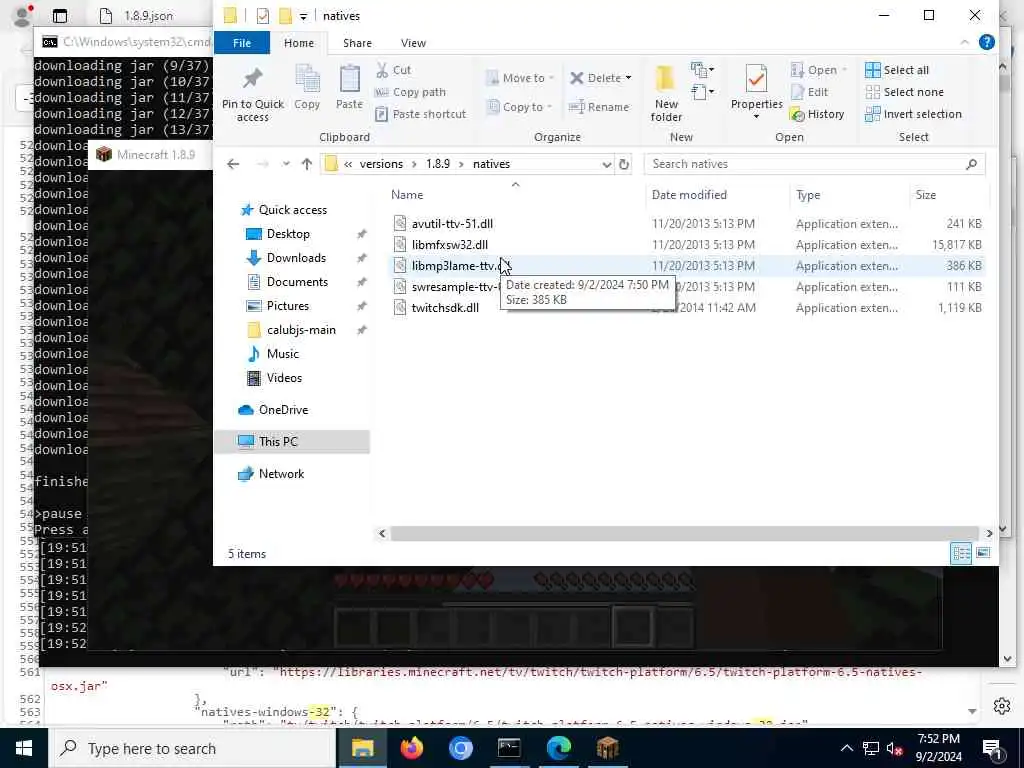
Task: Open the Quick Access Toolbar customize dropdown
Action: pos(303,16)
